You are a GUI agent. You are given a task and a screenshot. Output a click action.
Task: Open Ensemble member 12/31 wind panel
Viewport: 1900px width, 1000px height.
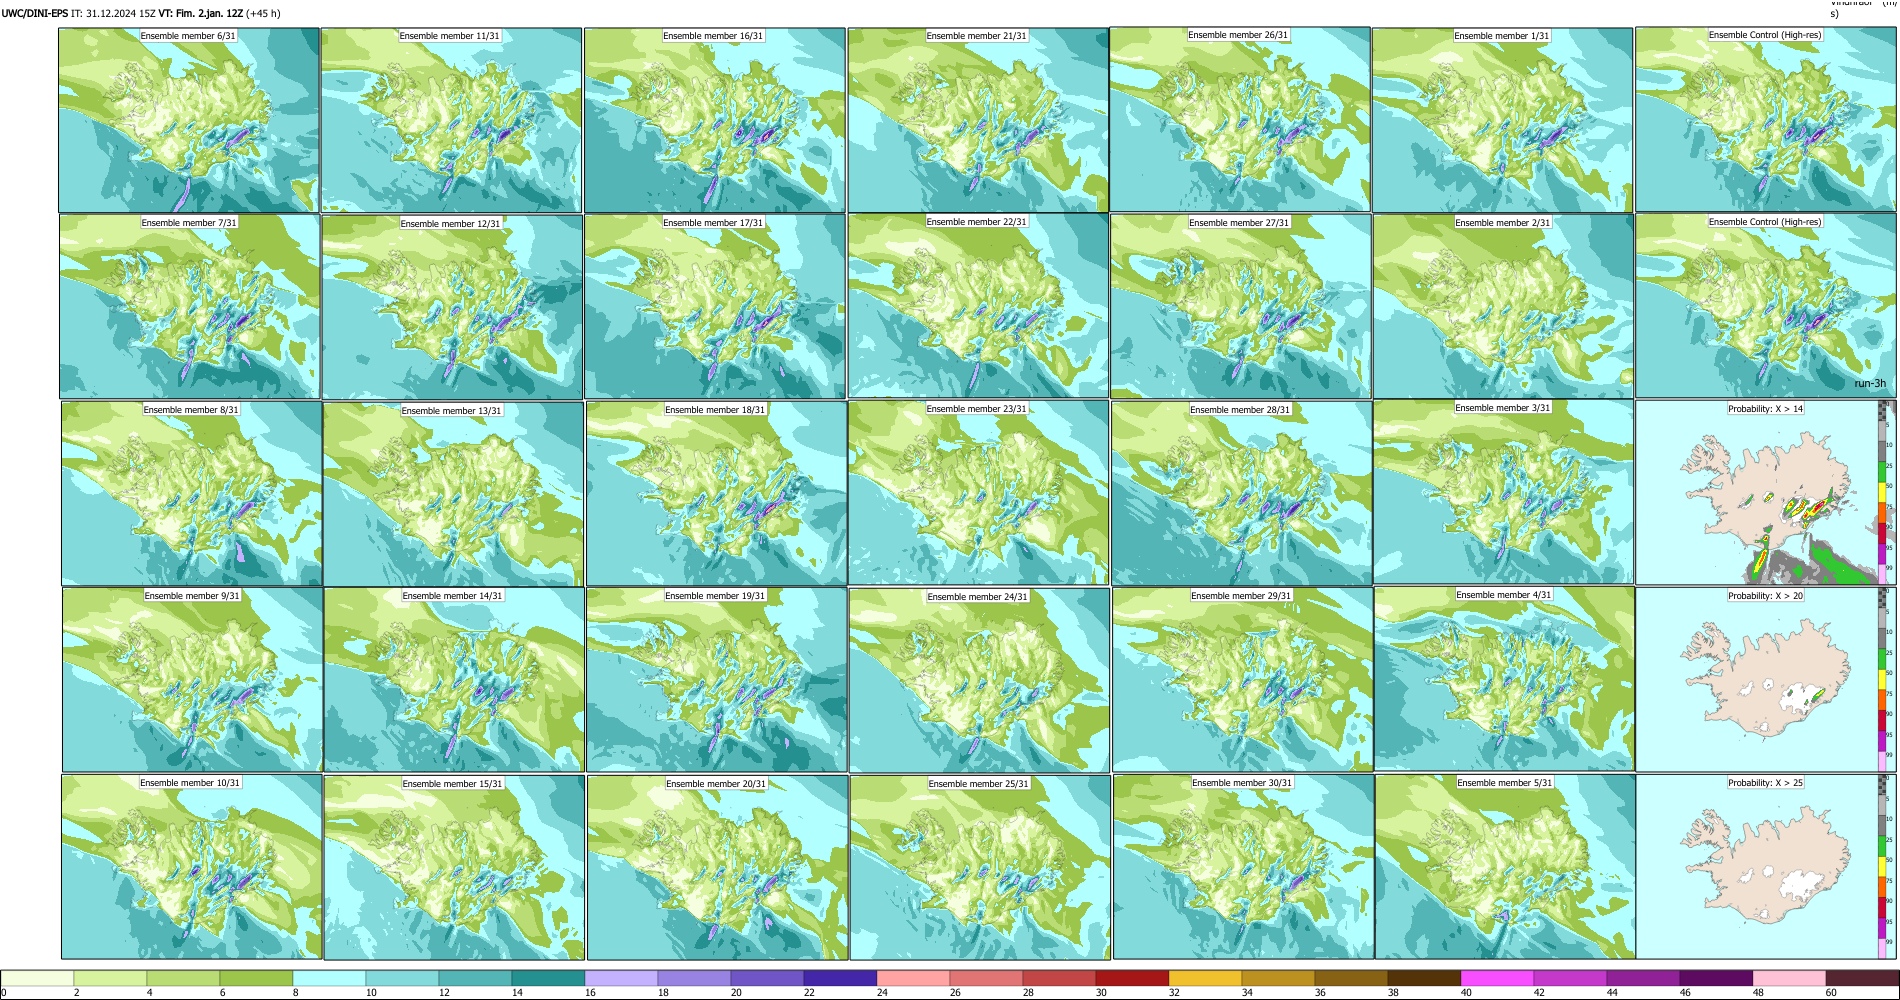tap(452, 307)
